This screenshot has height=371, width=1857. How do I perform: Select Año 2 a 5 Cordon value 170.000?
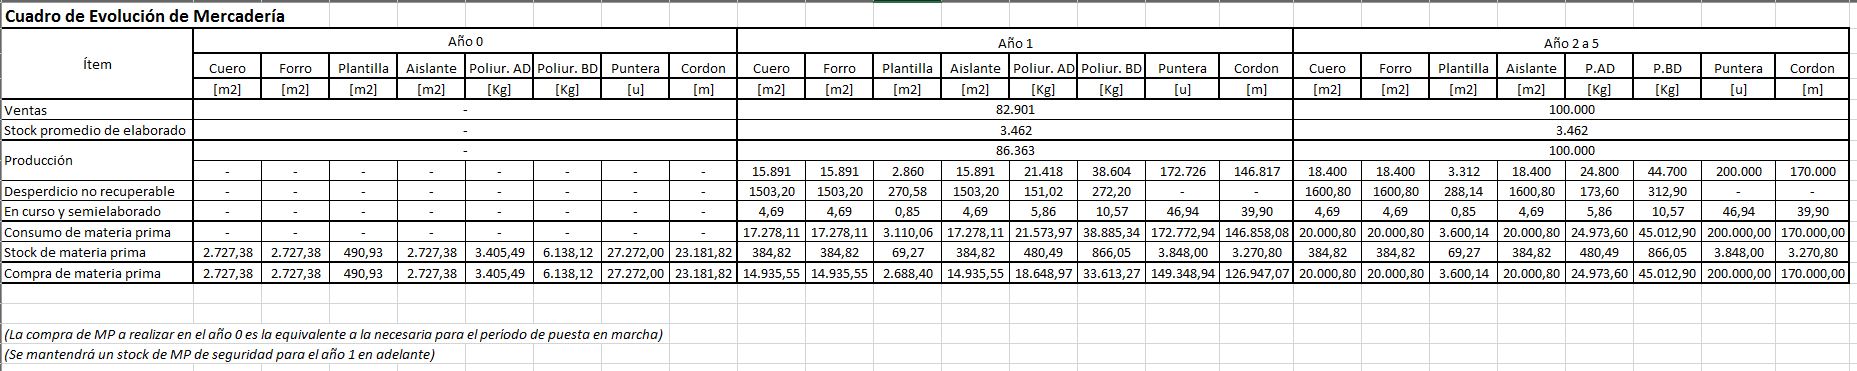[x=1812, y=171]
